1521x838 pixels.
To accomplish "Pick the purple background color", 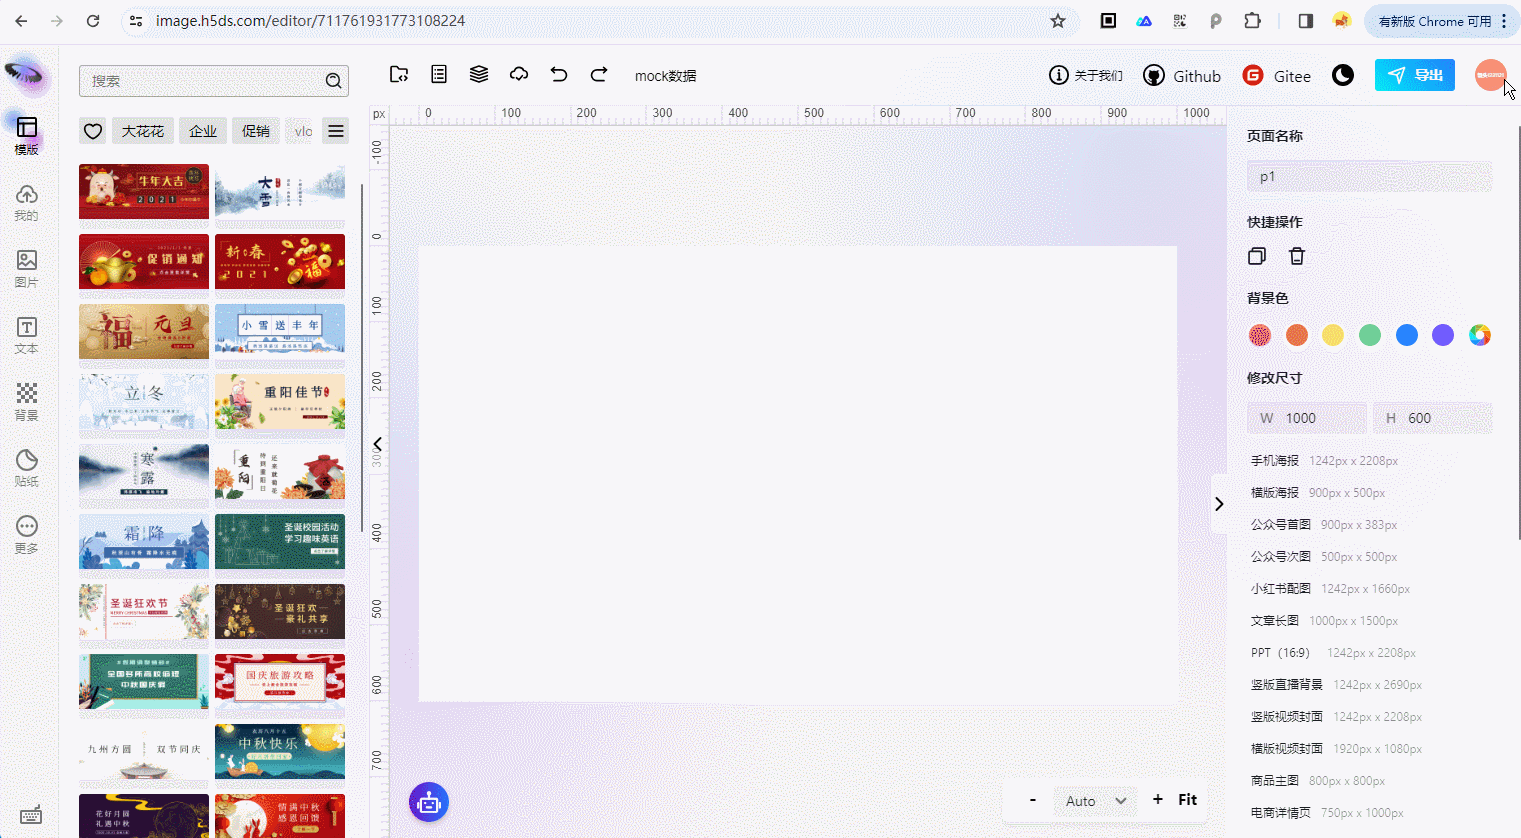I will coord(1443,336).
